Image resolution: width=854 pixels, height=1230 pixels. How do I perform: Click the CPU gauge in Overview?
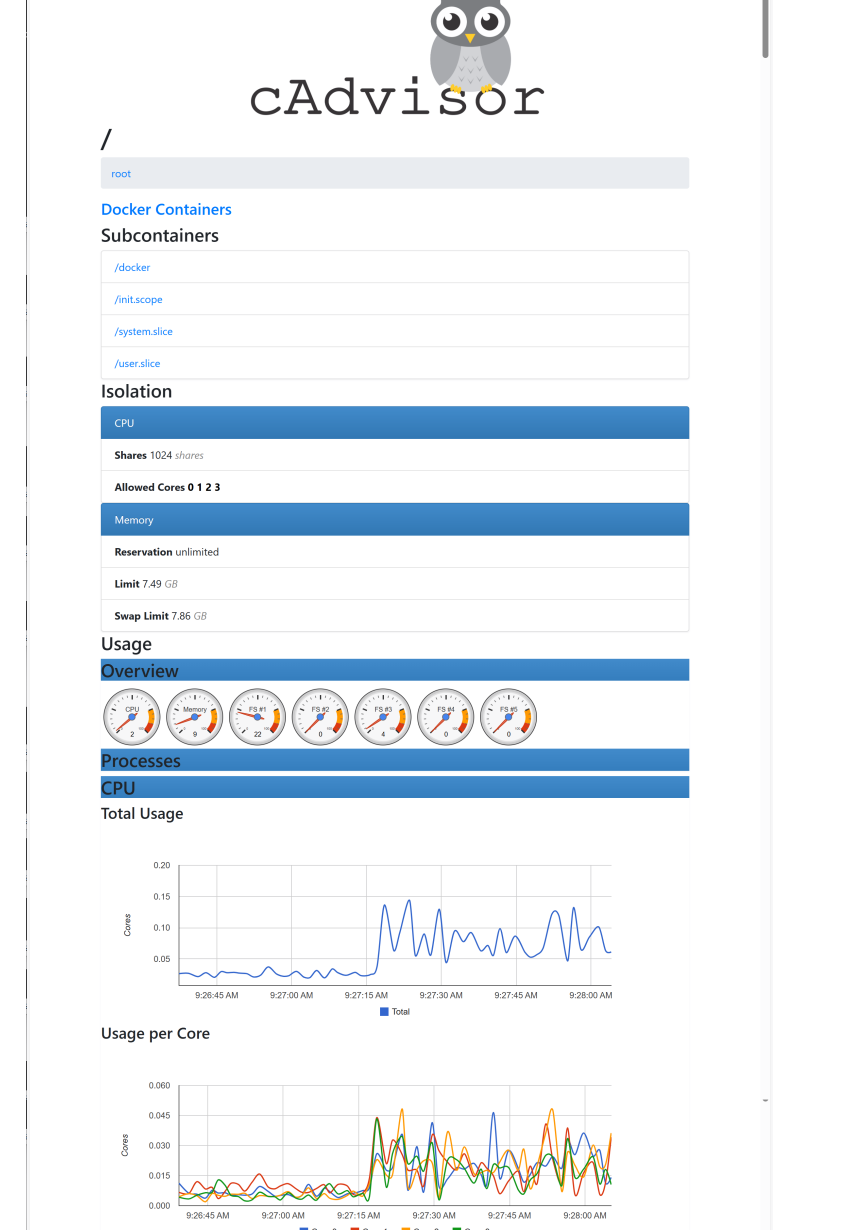click(x=132, y=717)
